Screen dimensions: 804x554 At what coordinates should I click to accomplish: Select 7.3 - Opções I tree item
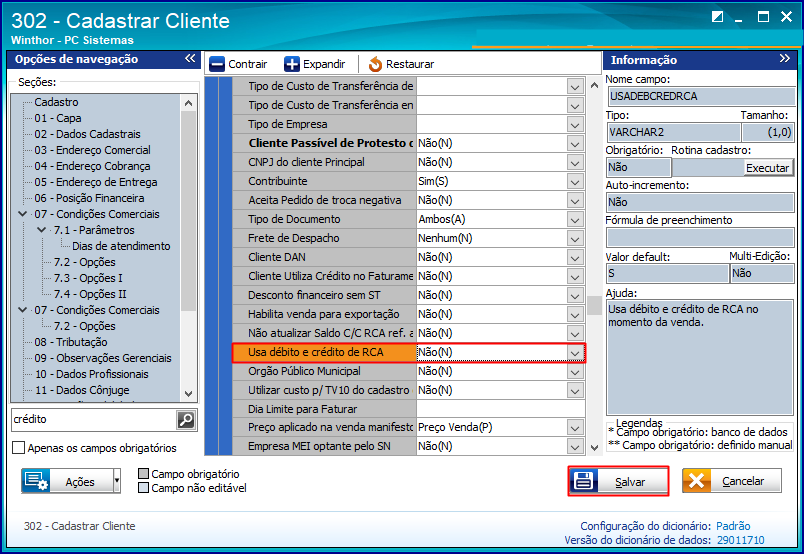[x=88, y=278]
